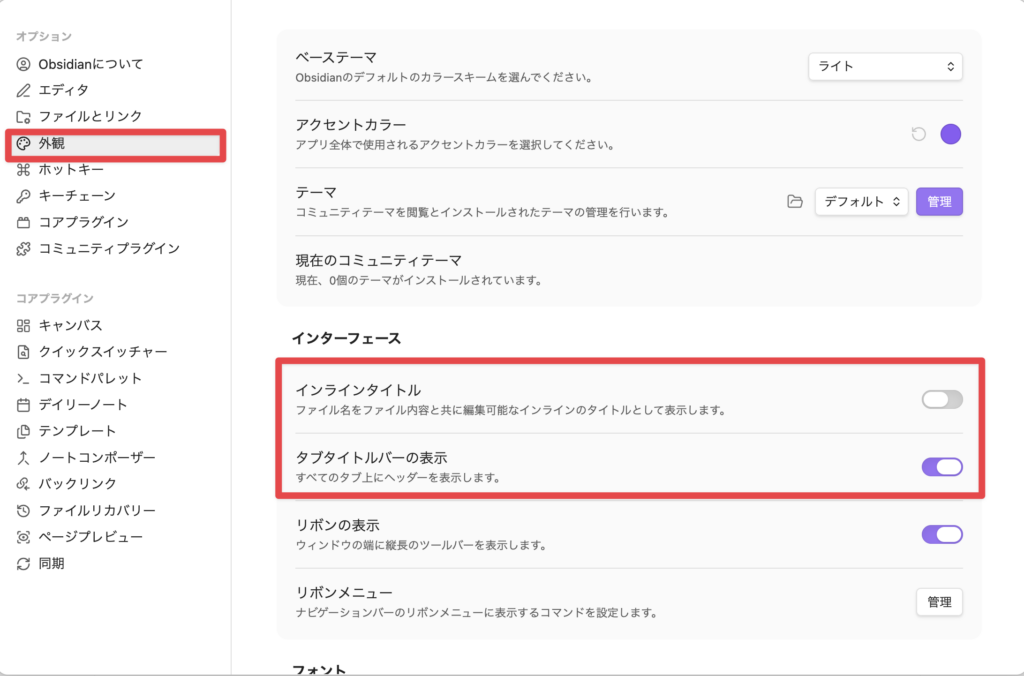The height and width of the screenshot is (676, 1024).
Task: Click the calendar icon for デイリーノート
Action: [24, 405]
